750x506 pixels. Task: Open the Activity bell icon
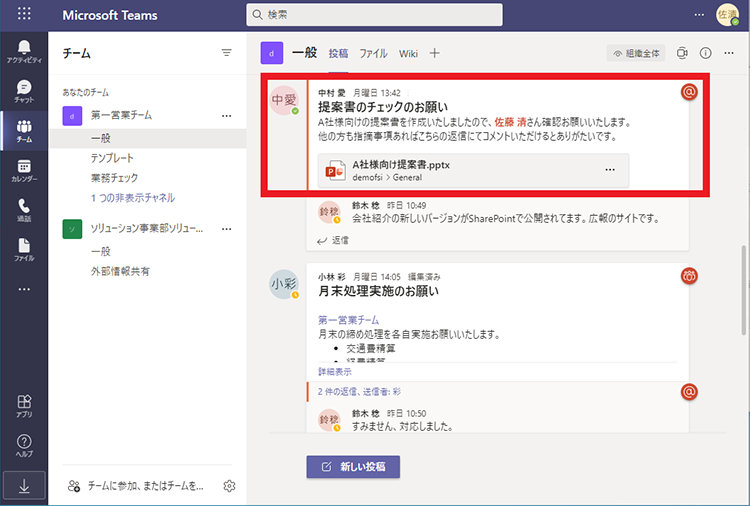click(24, 51)
